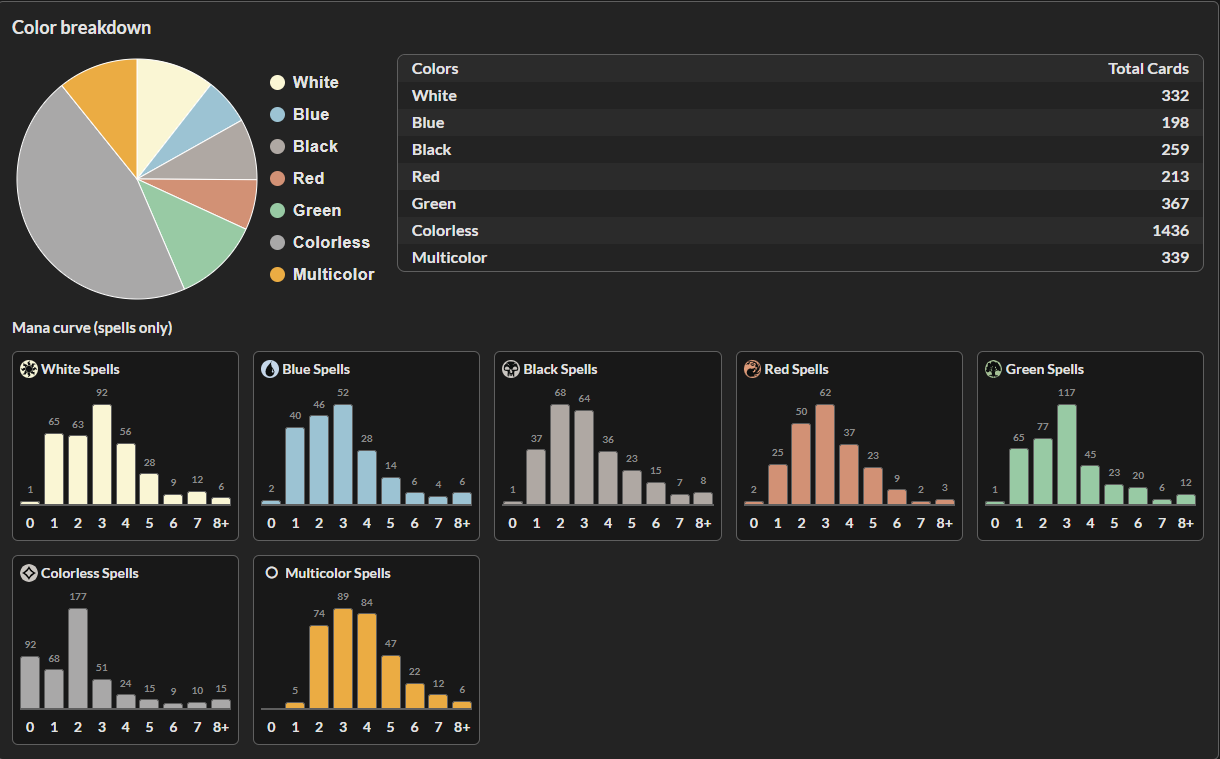The image size is (1220, 759).
Task: Click the Blue Spells bar labeled 52
Action: pyautogui.click(x=343, y=454)
